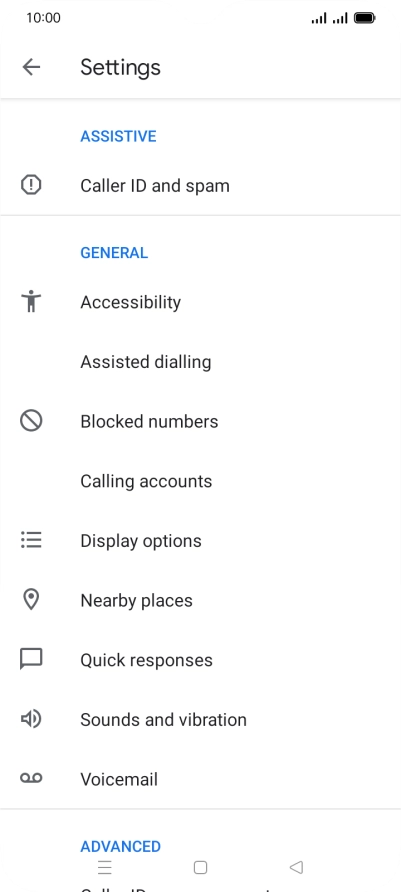Tap the back arrow icon
This screenshot has height=892, width=401.
pyautogui.click(x=31, y=67)
